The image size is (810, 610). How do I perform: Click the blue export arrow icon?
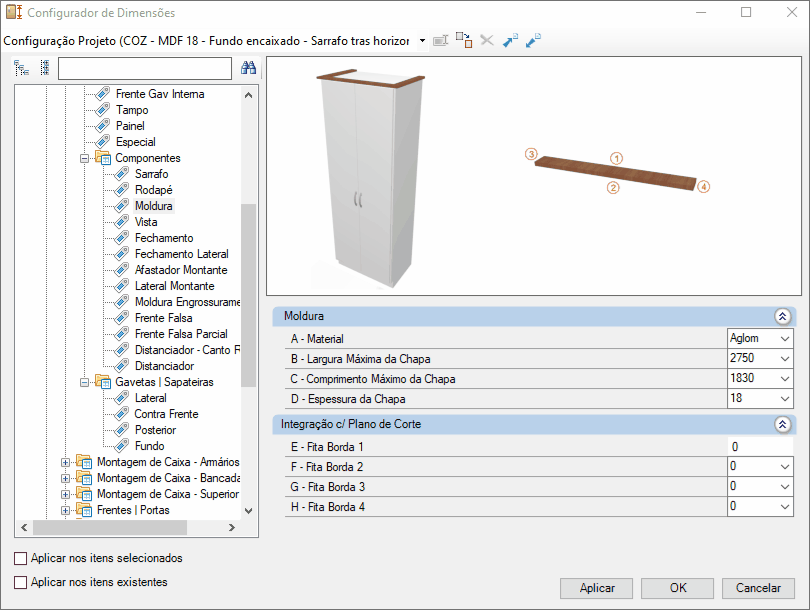tap(510, 40)
